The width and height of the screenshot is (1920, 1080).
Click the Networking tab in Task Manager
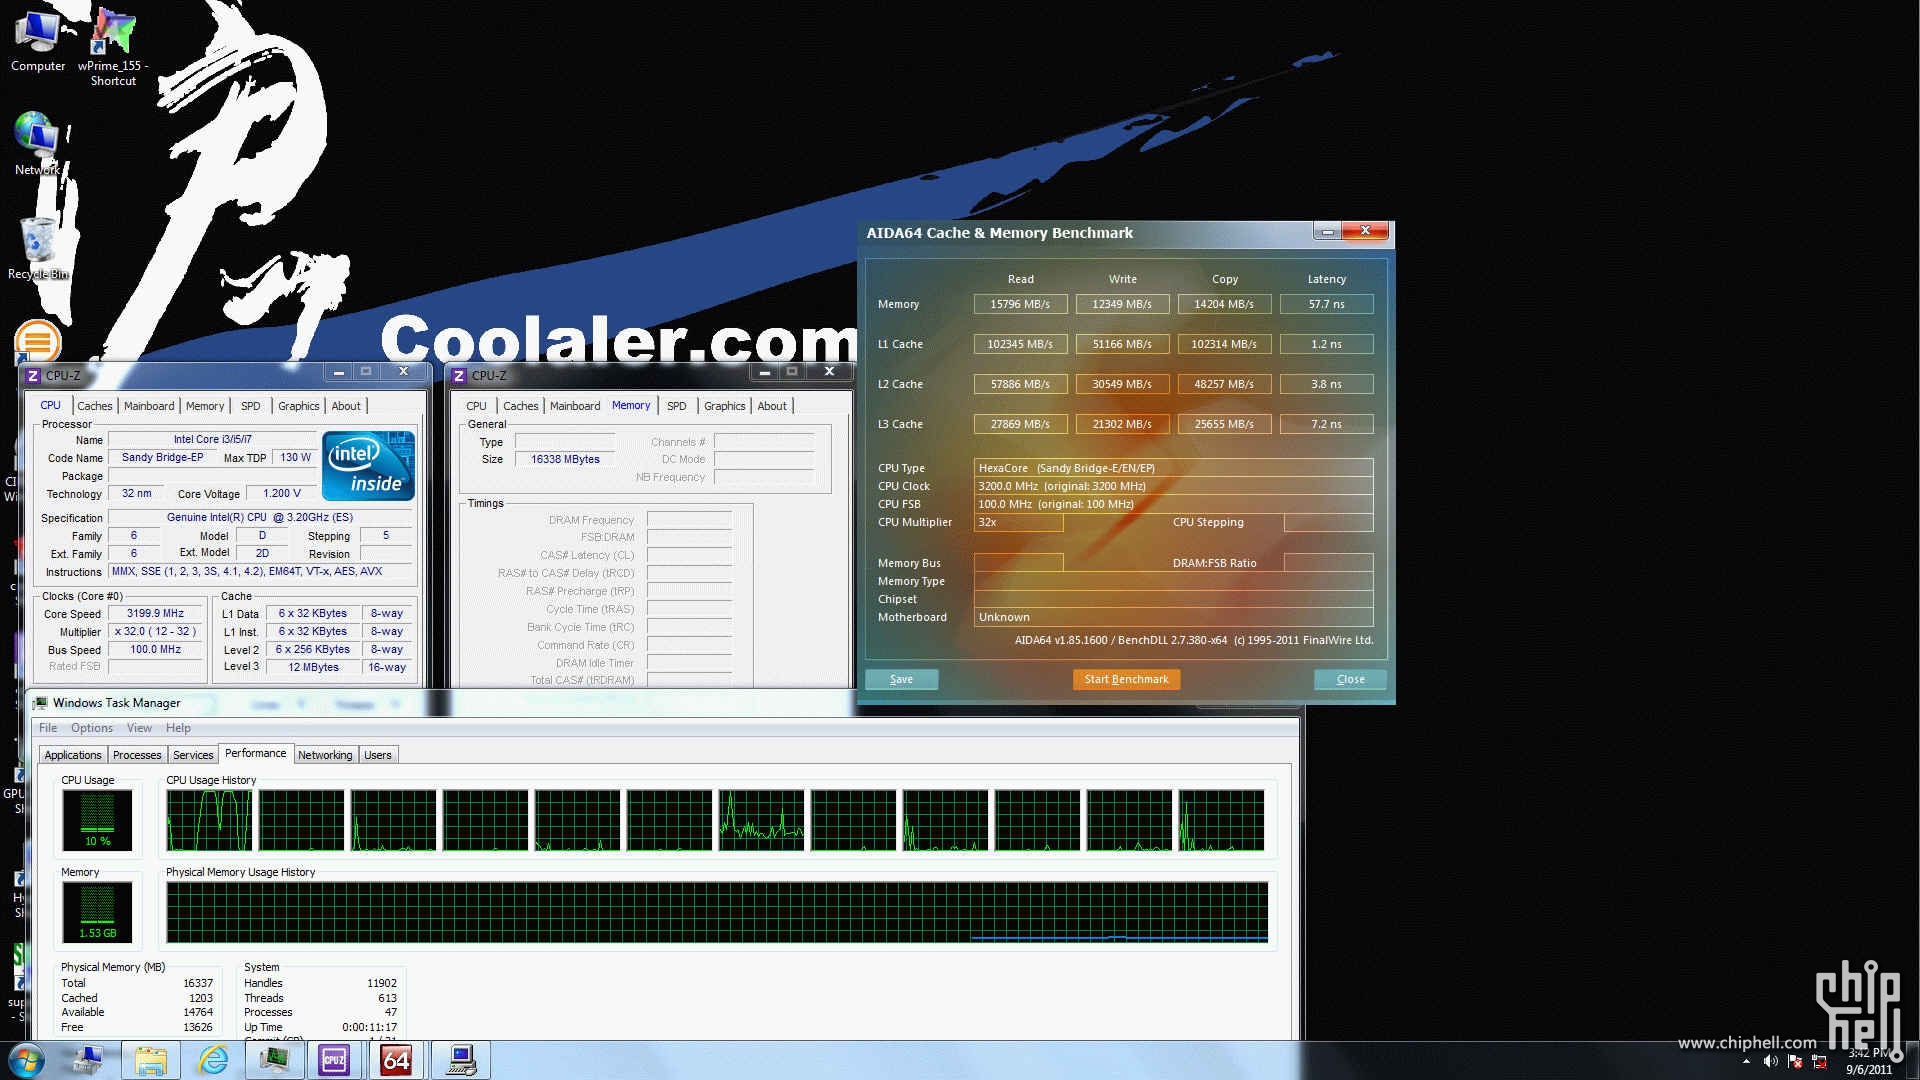[324, 753]
